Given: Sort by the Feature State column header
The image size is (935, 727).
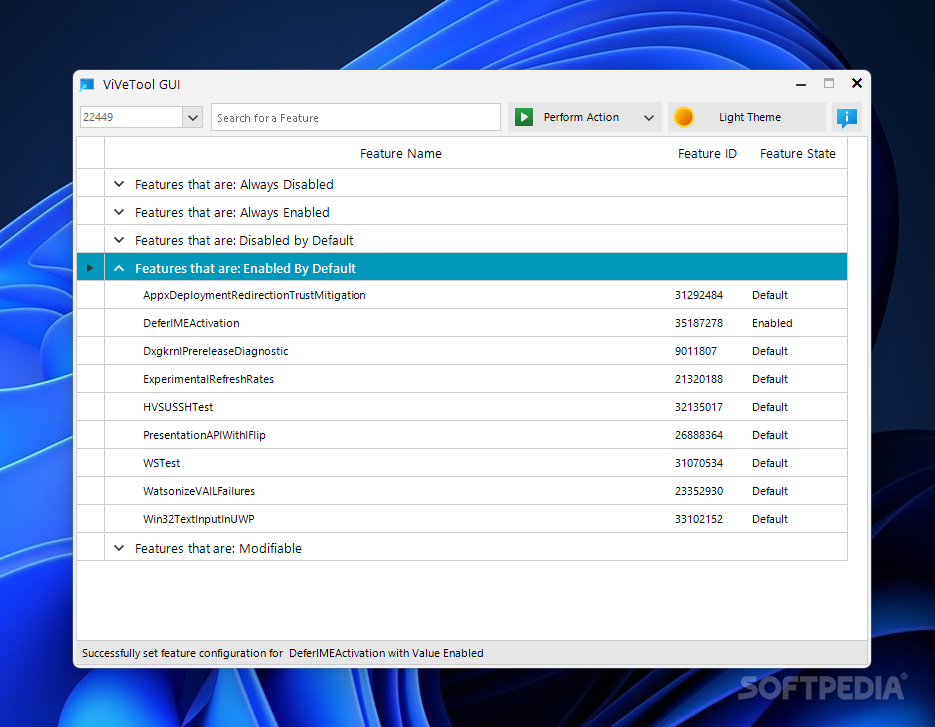Looking at the screenshot, I should click(x=797, y=153).
